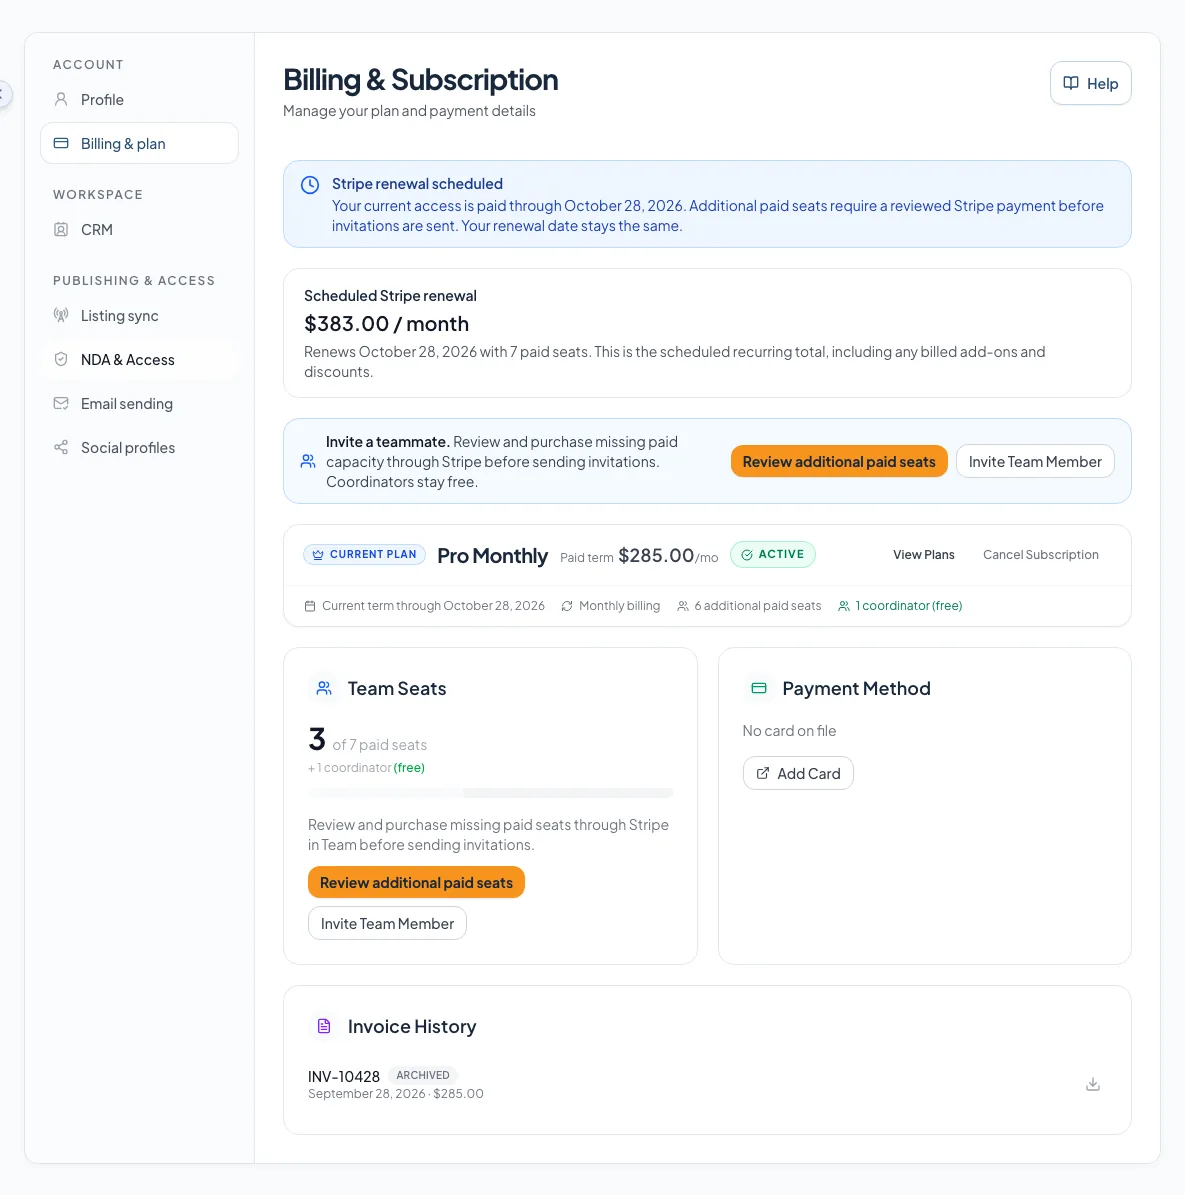Click Invite Team Member in Team Seats card
1185x1195 pixels.
pyautogui.click(x=387, y=924)
